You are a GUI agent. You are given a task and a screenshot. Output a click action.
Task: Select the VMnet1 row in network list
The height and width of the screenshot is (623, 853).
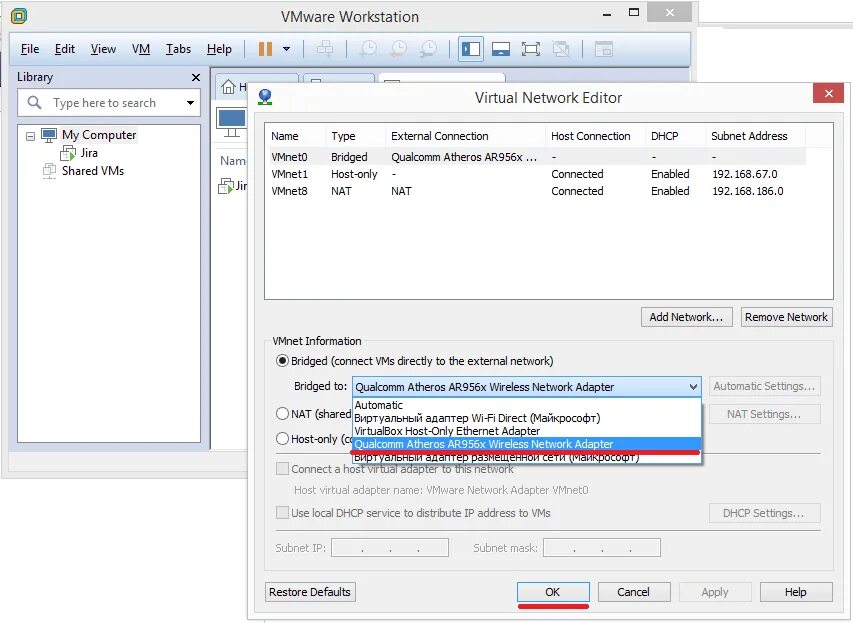click(x=537, y=174)
